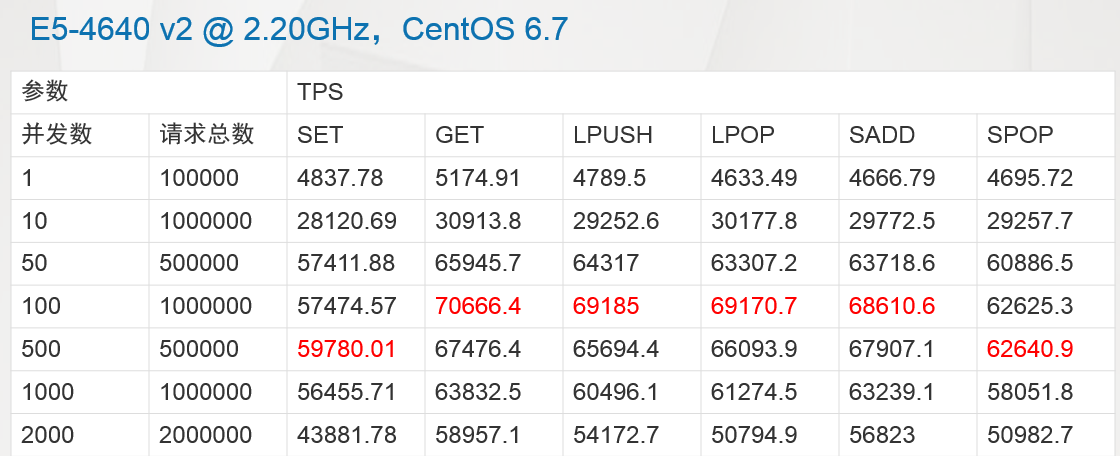Select the red 62640.9 SPOP value
The image size is (1120, 456).
pos(1030,349)
